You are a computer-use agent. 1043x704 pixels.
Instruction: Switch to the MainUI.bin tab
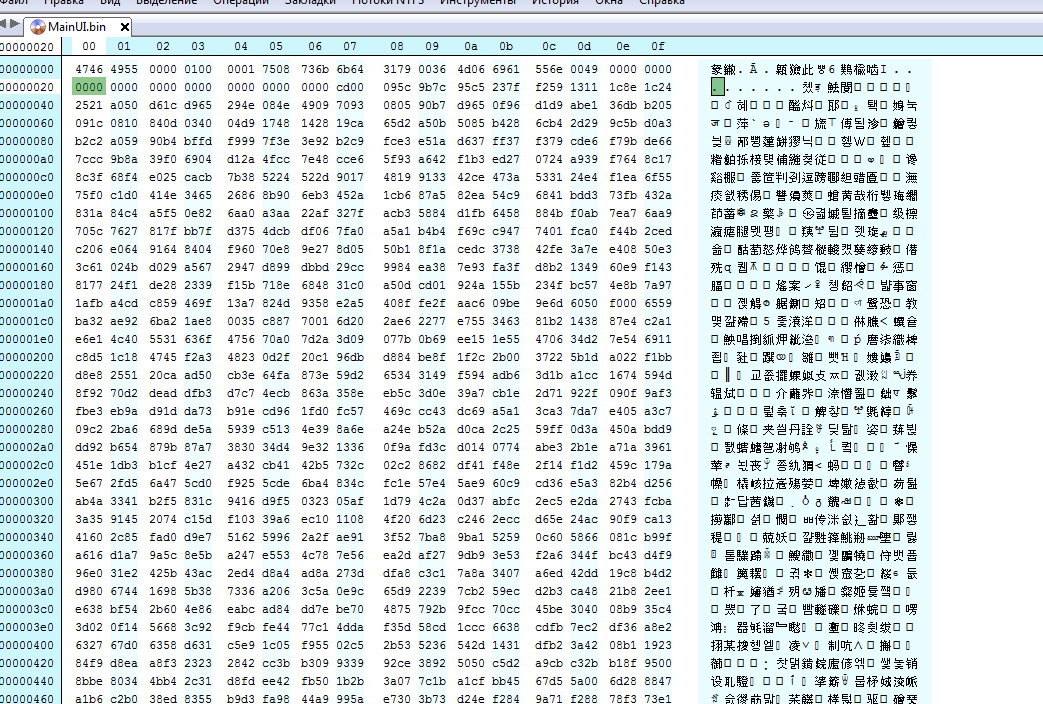tap(80, 27)
